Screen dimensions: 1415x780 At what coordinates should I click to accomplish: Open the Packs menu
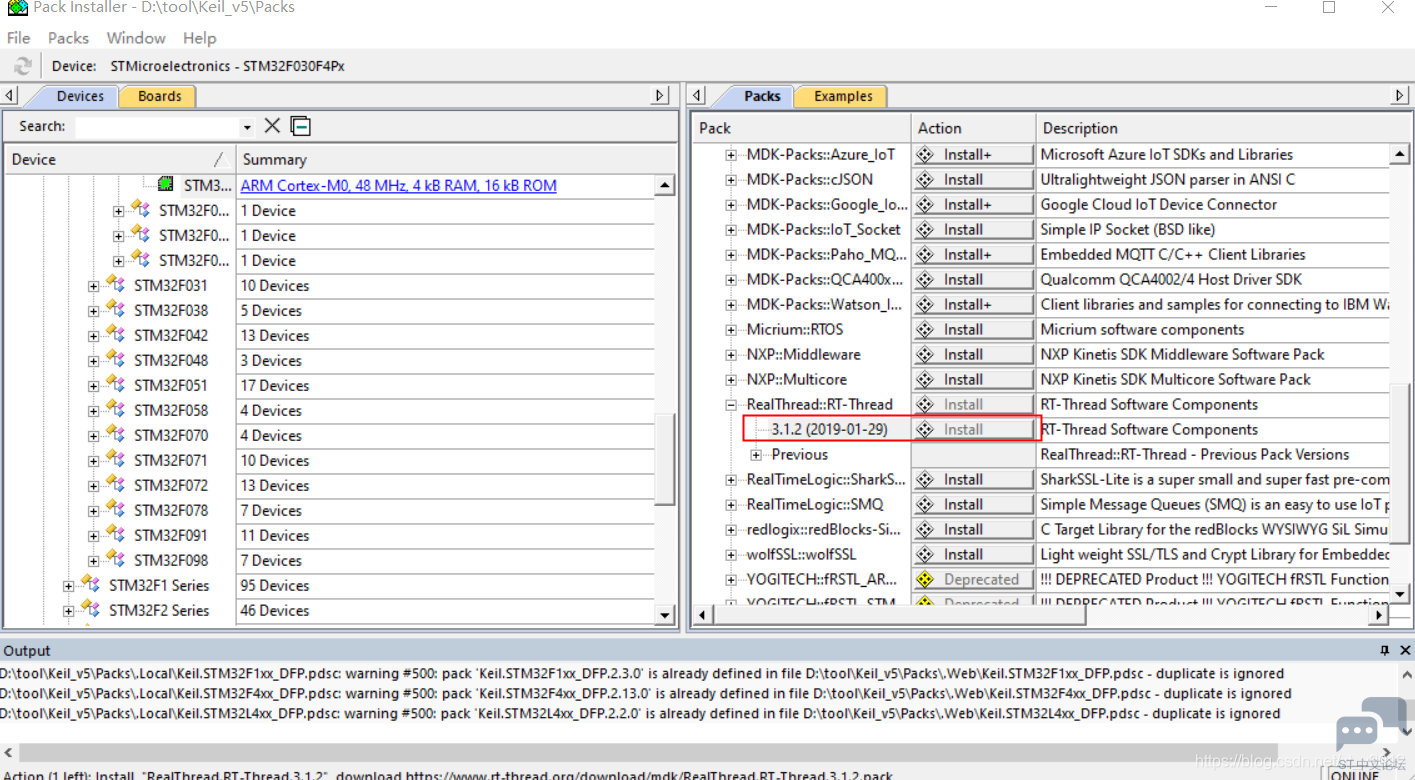68,38
